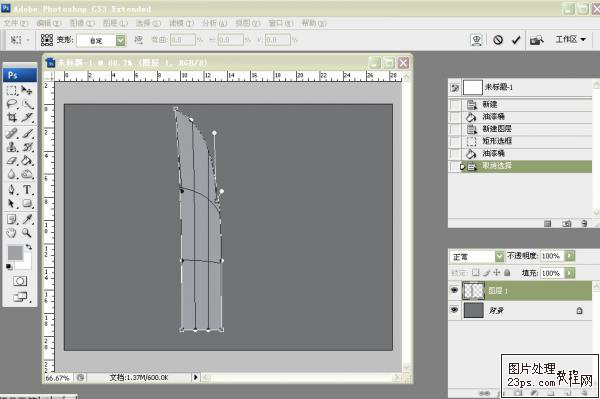Toggle Quick Mask mode
600x399 pixels.
(x=20, y=281)
